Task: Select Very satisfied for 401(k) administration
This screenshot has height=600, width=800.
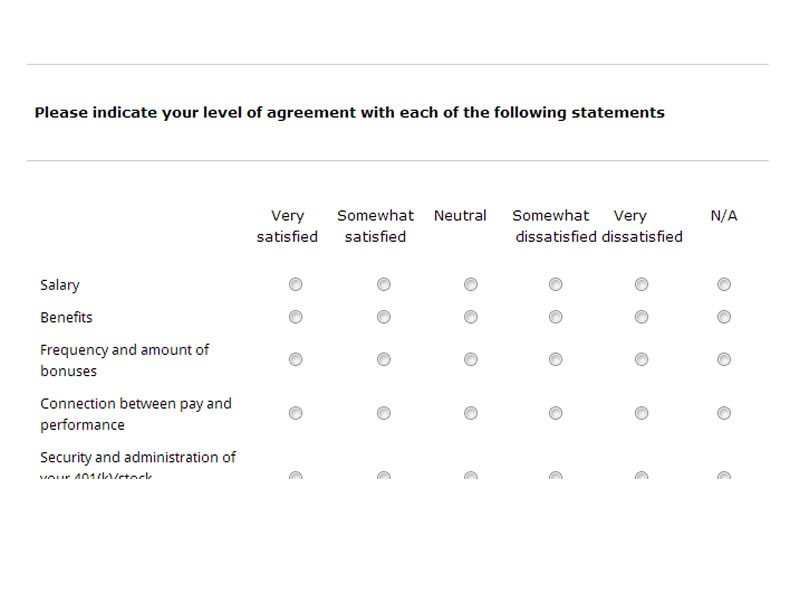Action: [294, 477]
